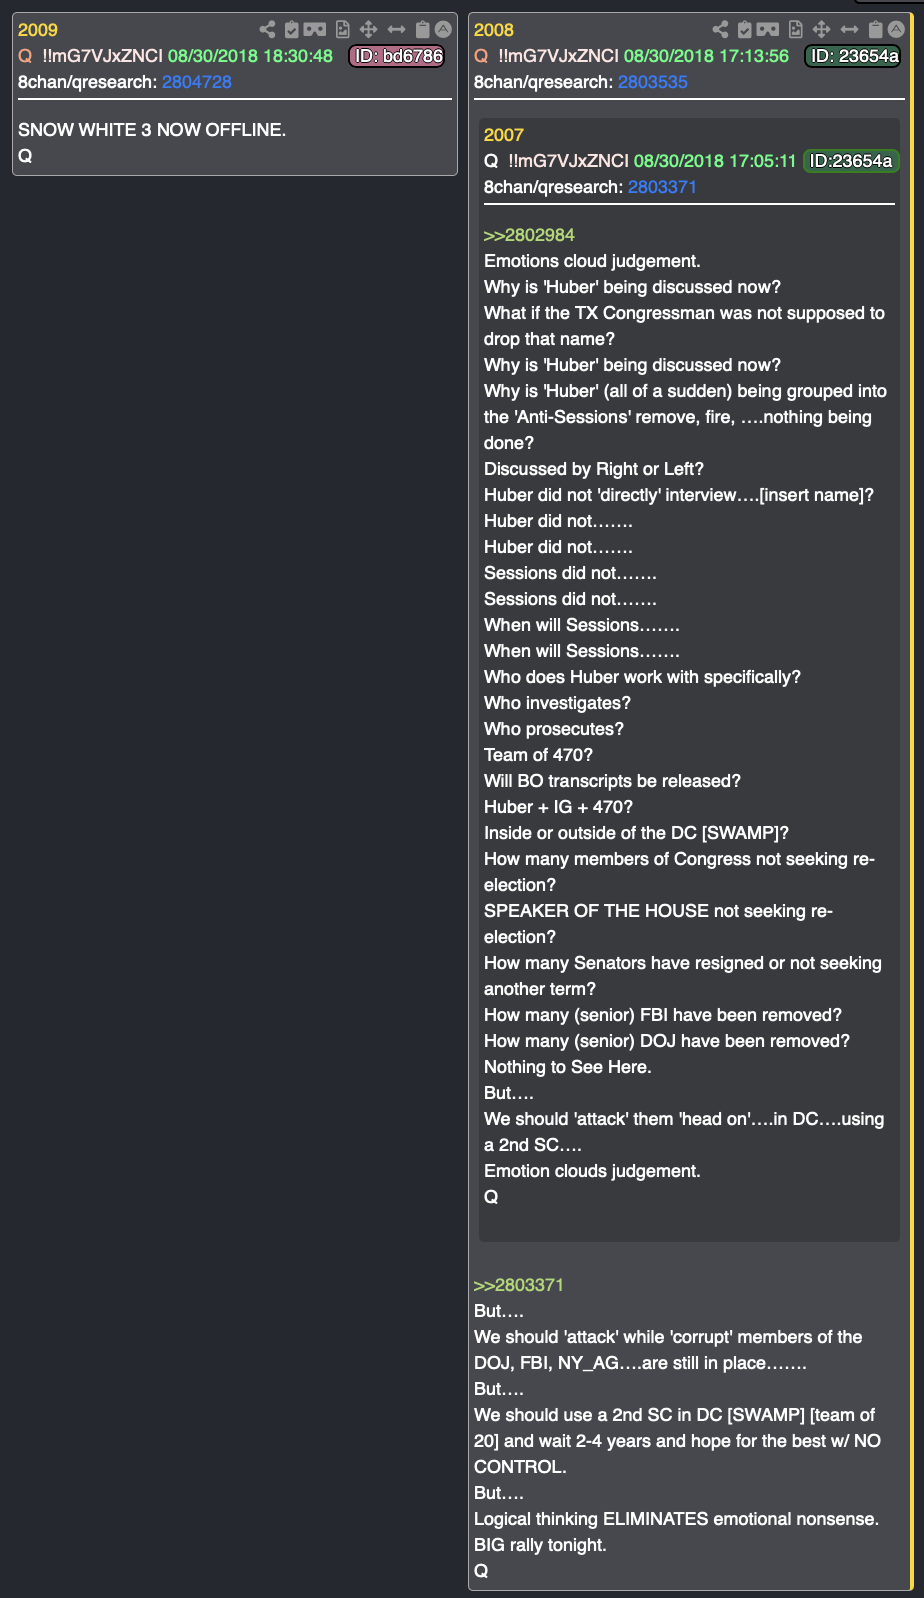Follow the >>2802984 reply reference

click(529, 235)
